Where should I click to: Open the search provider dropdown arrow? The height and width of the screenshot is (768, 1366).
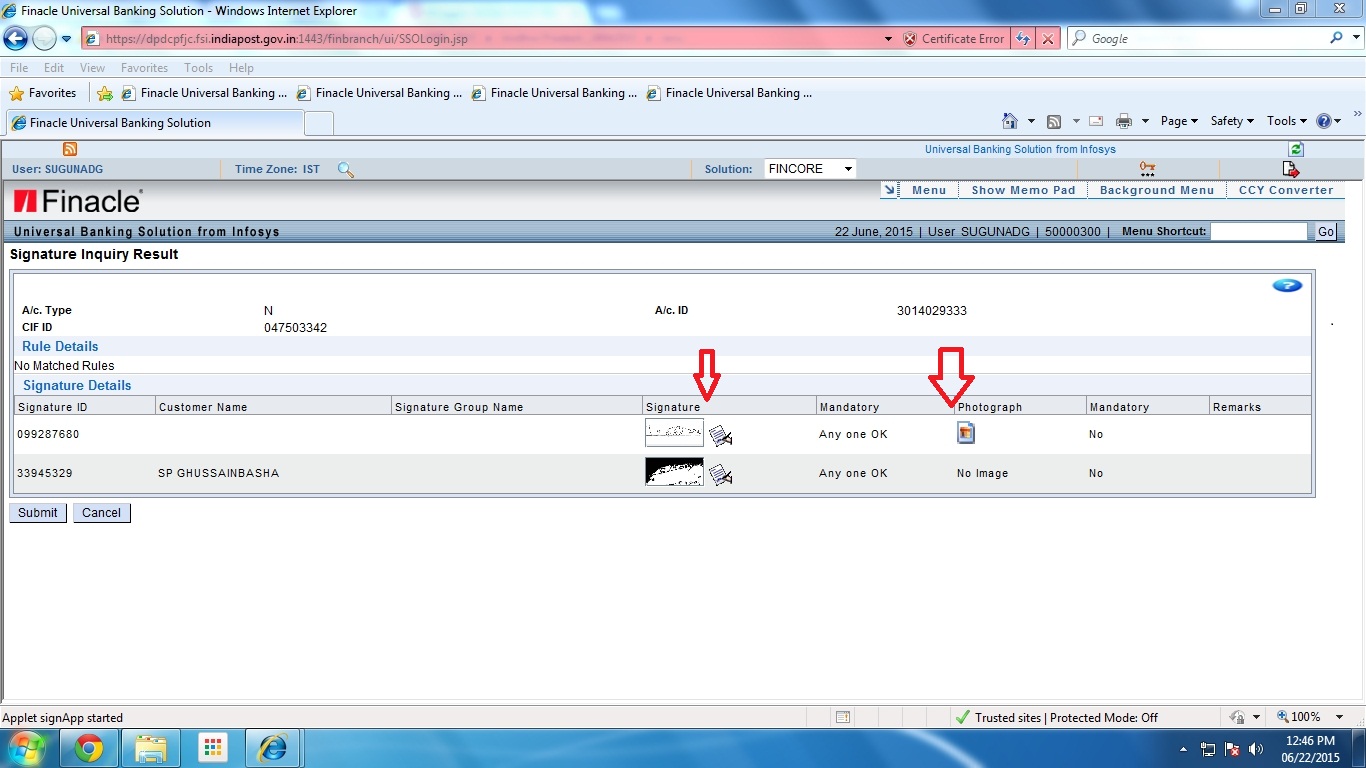point(1354,39)
